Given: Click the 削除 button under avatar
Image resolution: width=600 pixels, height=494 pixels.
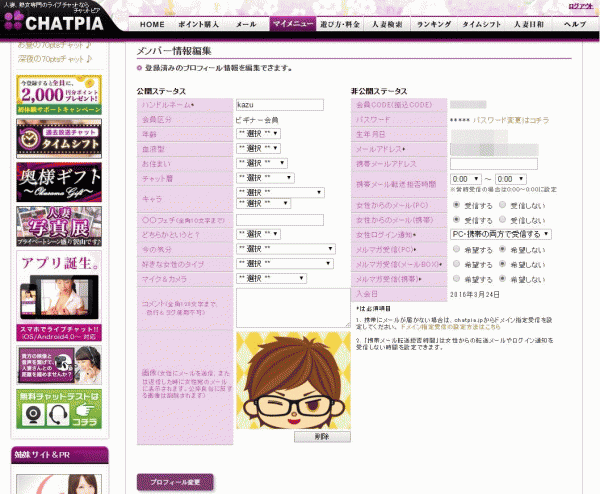Looking at the screenshot, I should 322,437.
